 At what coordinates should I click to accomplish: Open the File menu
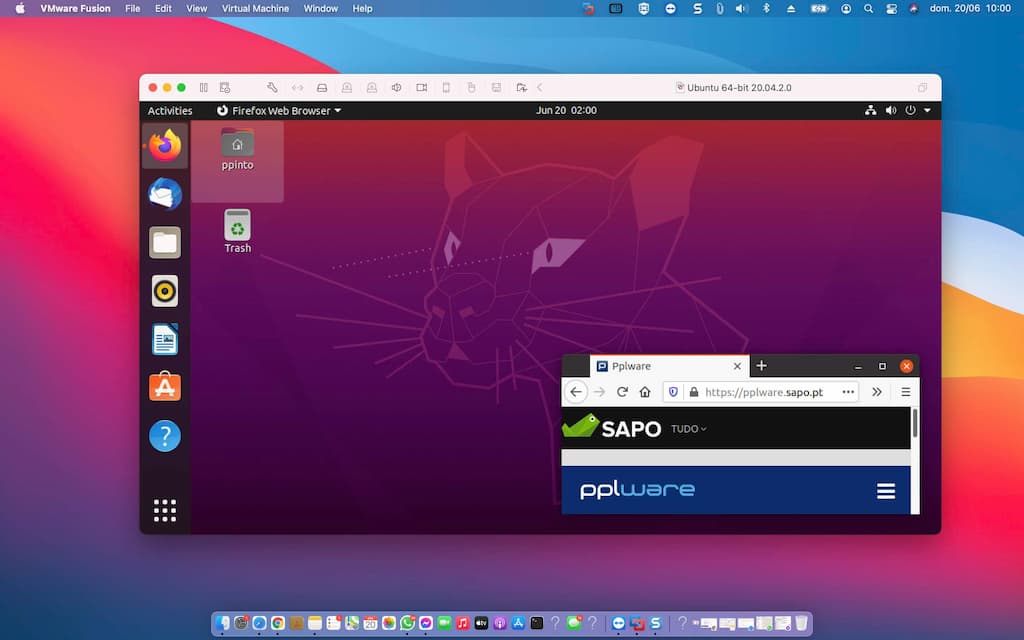coord(133,8)
